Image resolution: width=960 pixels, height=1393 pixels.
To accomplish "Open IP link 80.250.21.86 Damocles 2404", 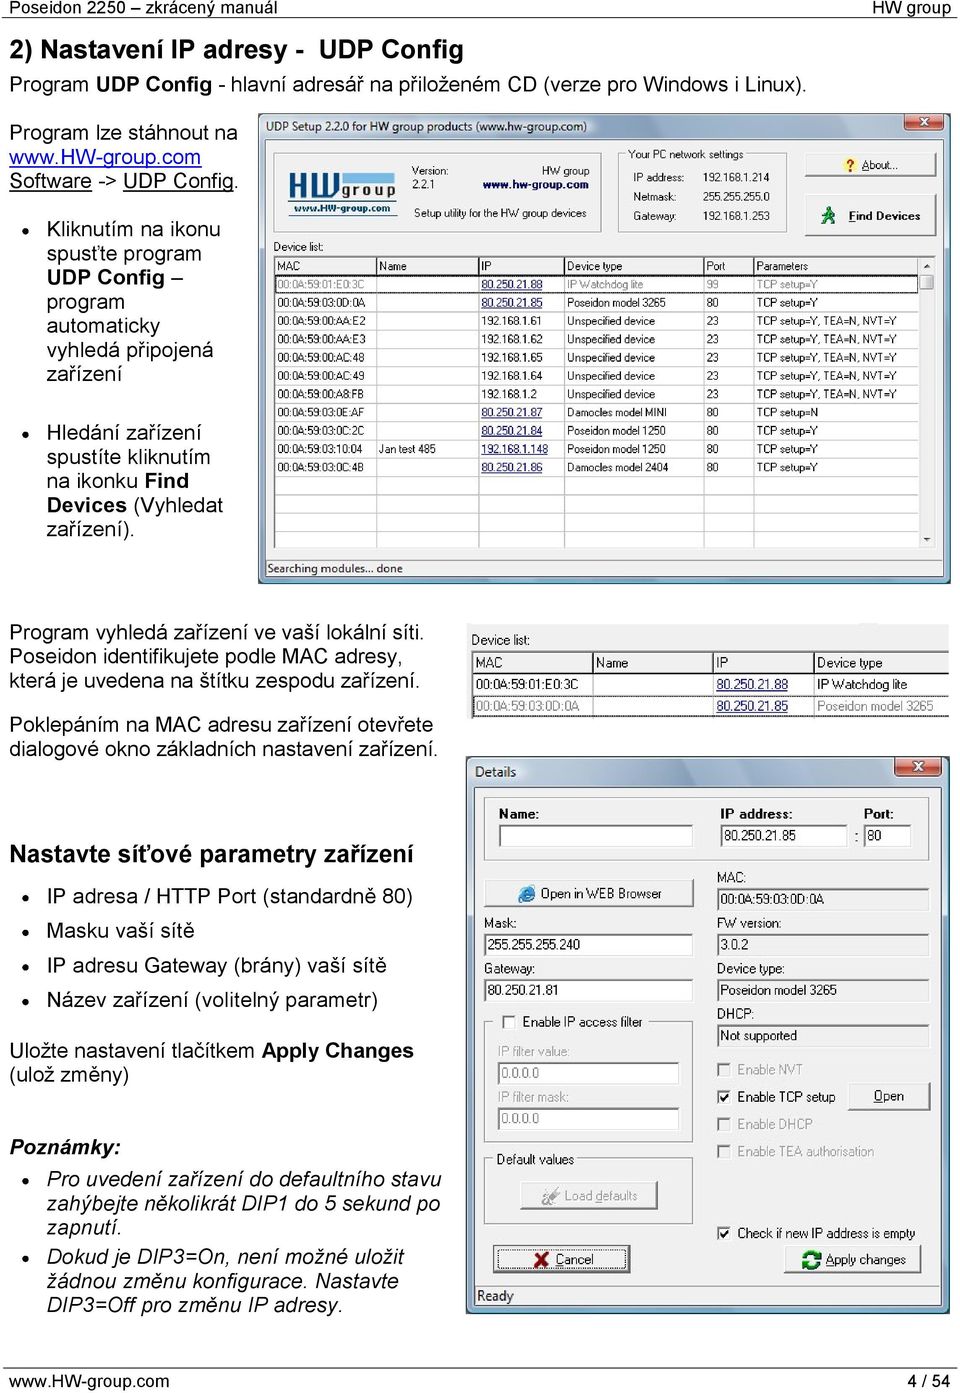I will point(511,467).
